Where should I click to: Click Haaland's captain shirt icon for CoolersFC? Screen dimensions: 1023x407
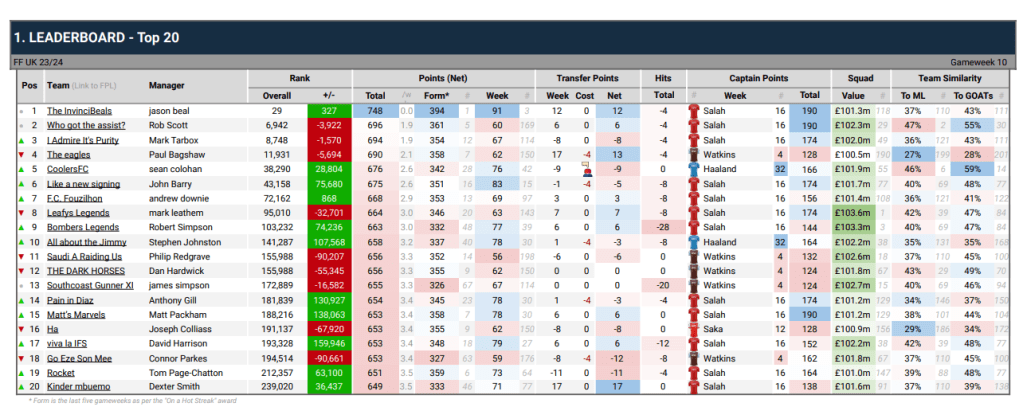(x=693, y=169)
